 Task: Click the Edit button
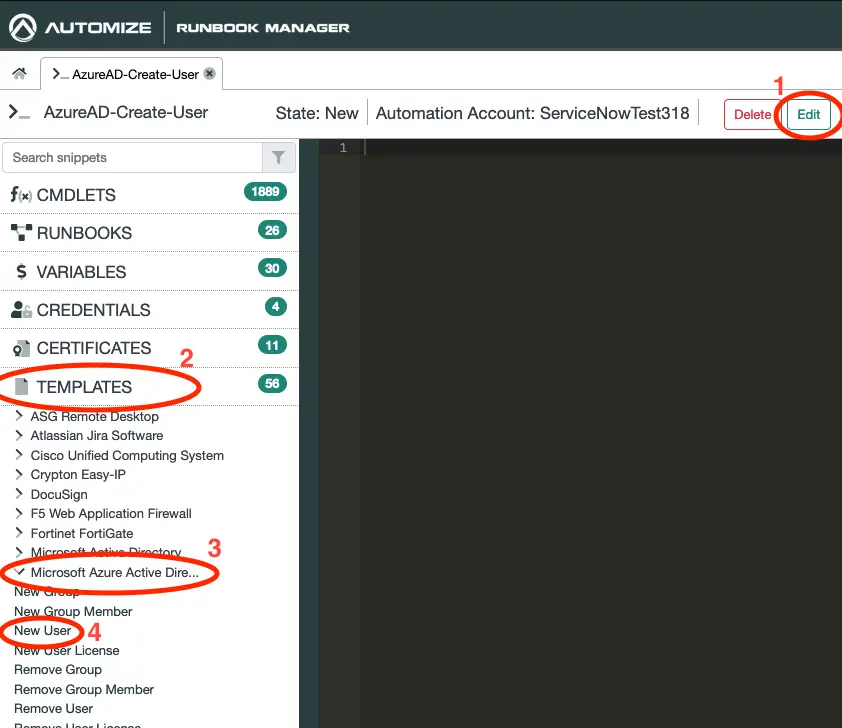pos(808,114)
